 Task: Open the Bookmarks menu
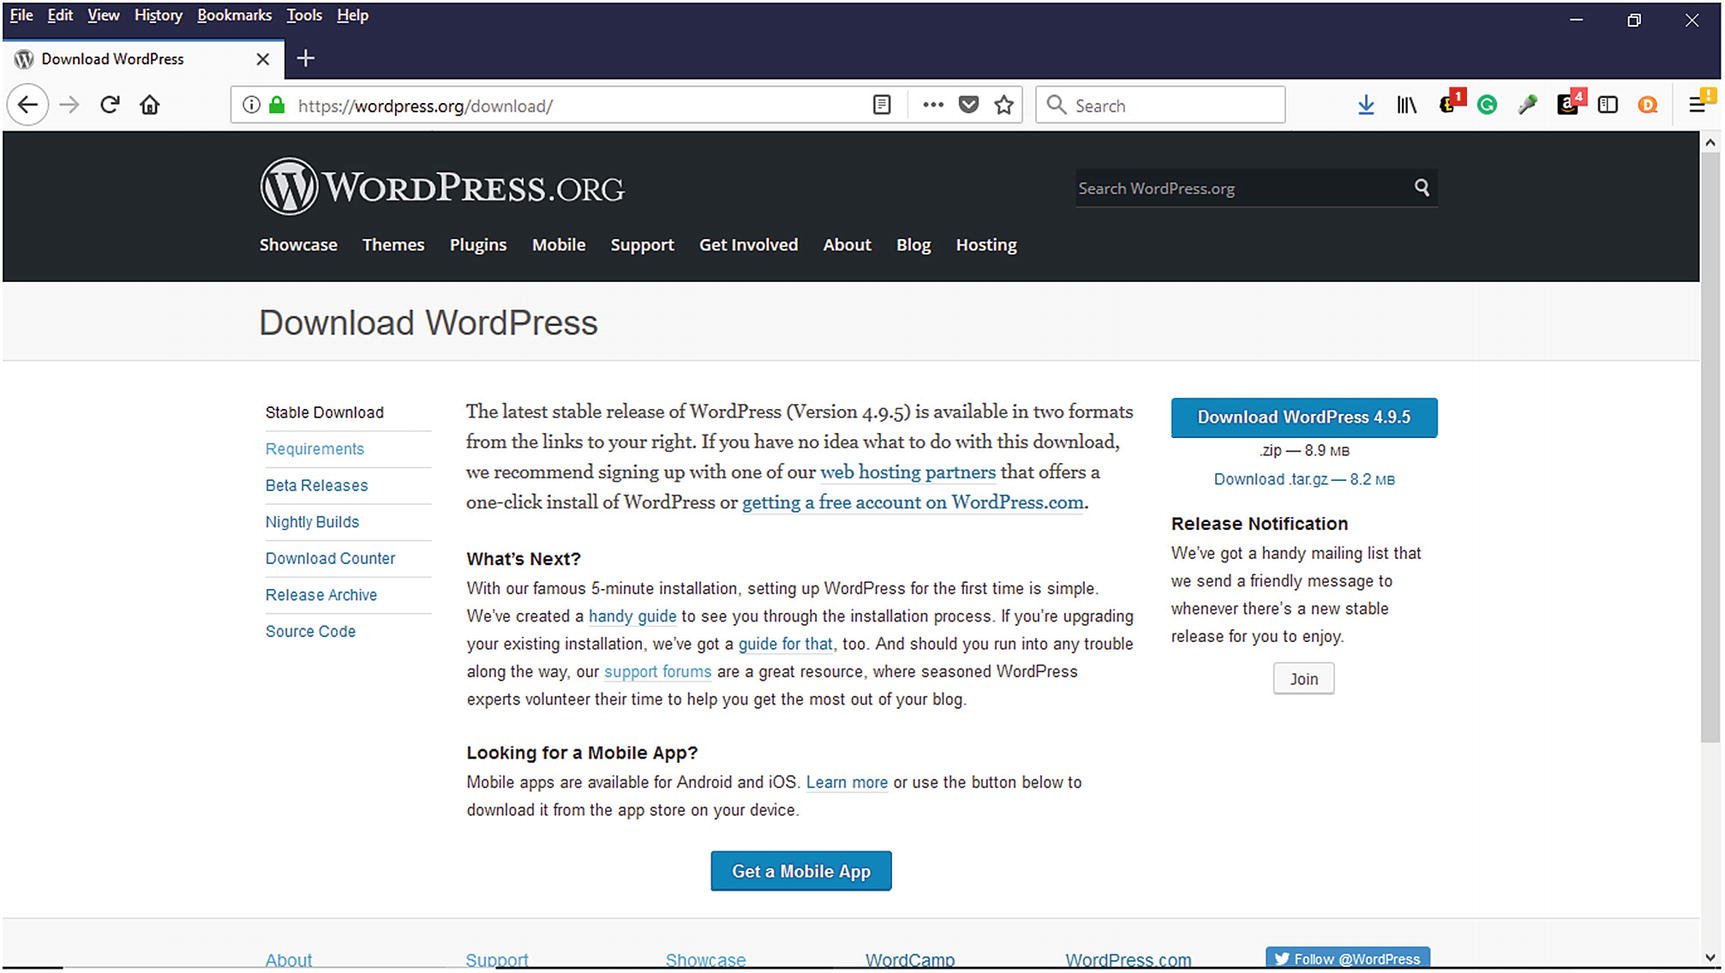tap(234, 15)
